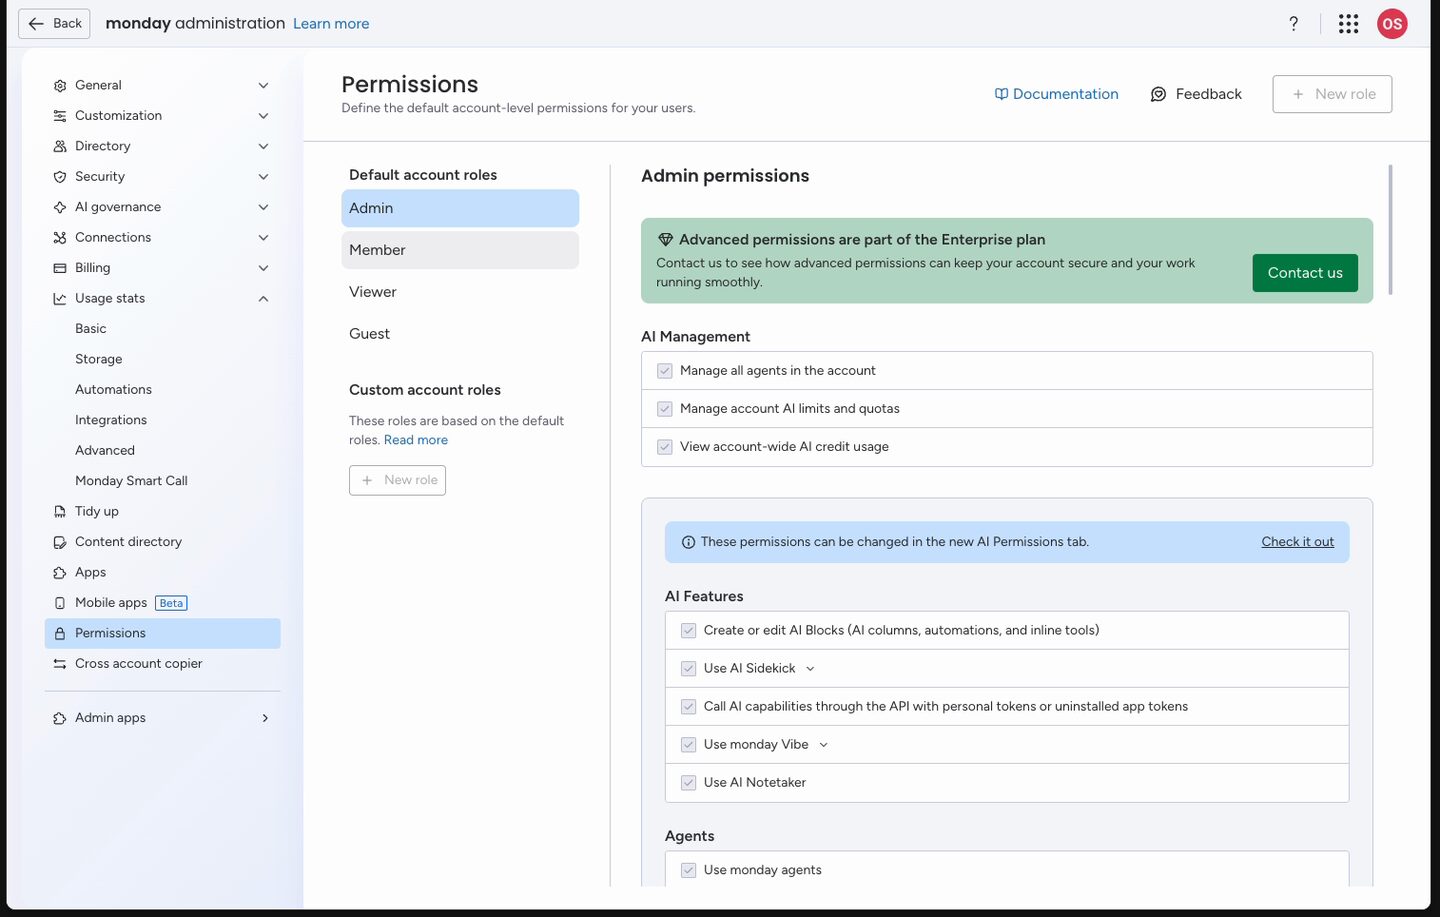Click the diamond icon in Enterprise banner
The image size is (1440, 917).
(x=665, y=240)
